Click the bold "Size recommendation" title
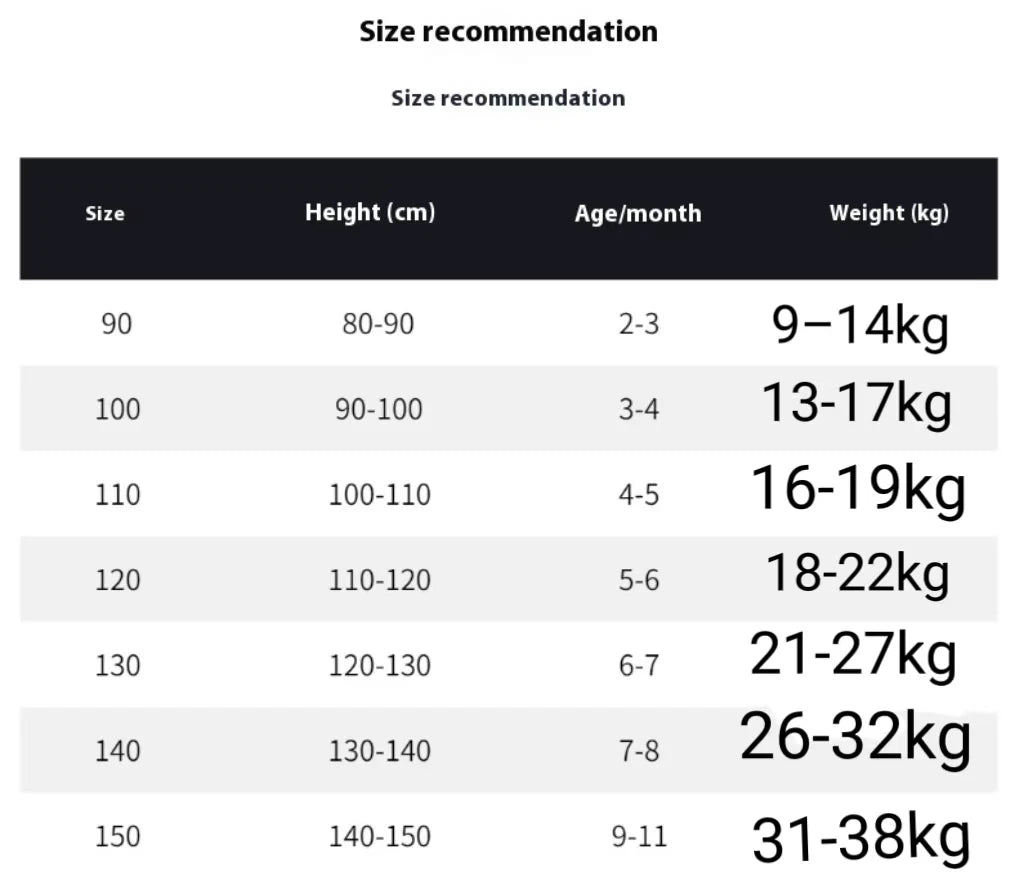1024x894 pixels. pyautogui.click(x=508, y=32)
